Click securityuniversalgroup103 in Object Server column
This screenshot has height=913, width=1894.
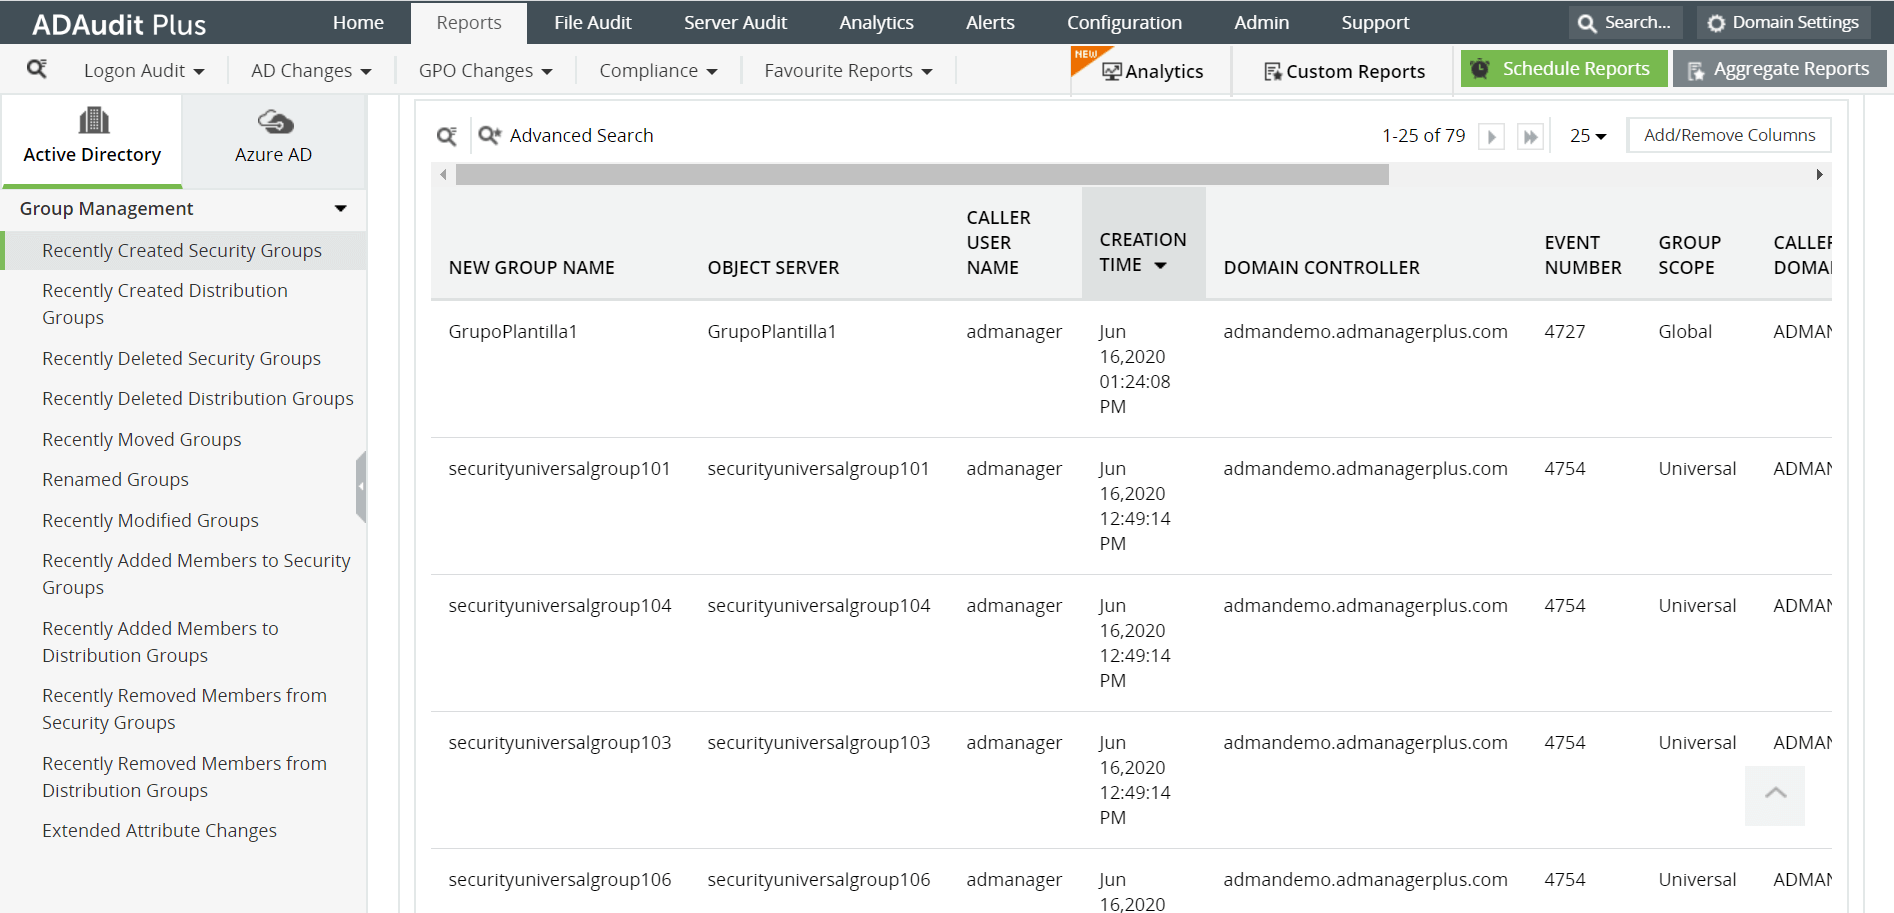pos(818,742)
